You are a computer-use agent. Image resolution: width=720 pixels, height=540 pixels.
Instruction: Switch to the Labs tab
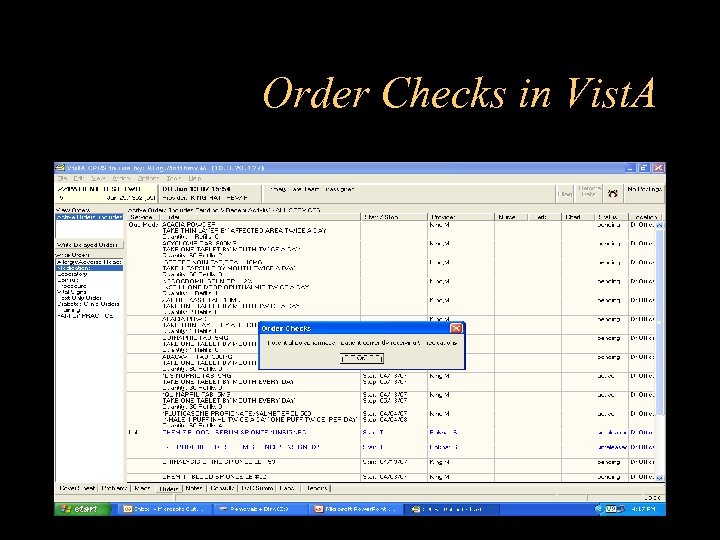click(x=287, y=488)
